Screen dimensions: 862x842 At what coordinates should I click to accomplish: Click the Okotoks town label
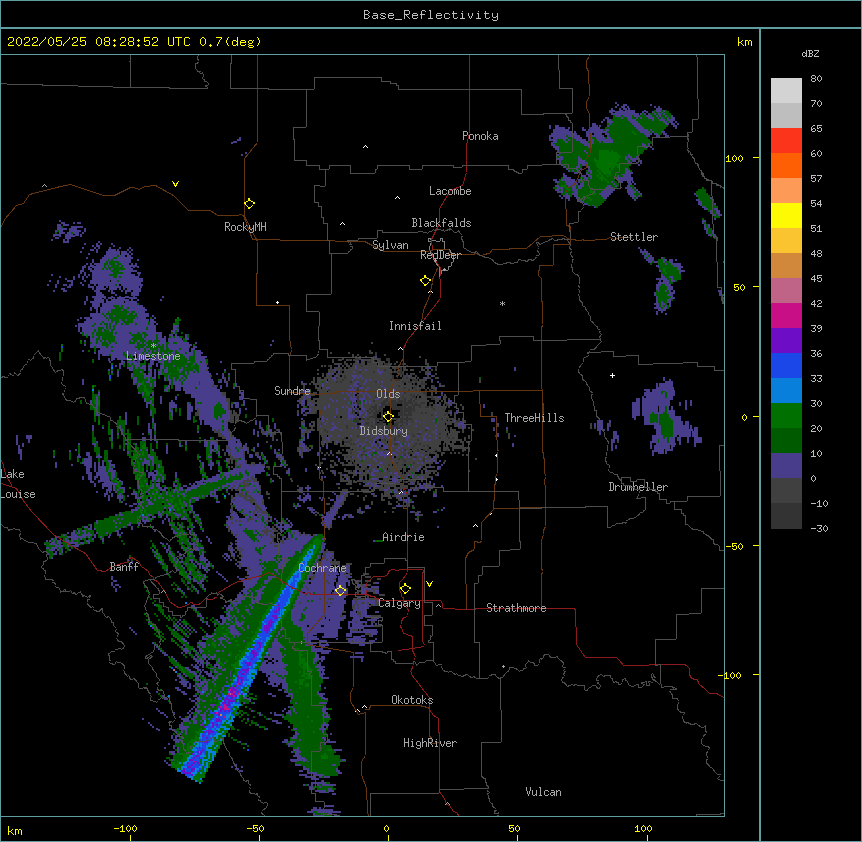click(x=412, y=700)
